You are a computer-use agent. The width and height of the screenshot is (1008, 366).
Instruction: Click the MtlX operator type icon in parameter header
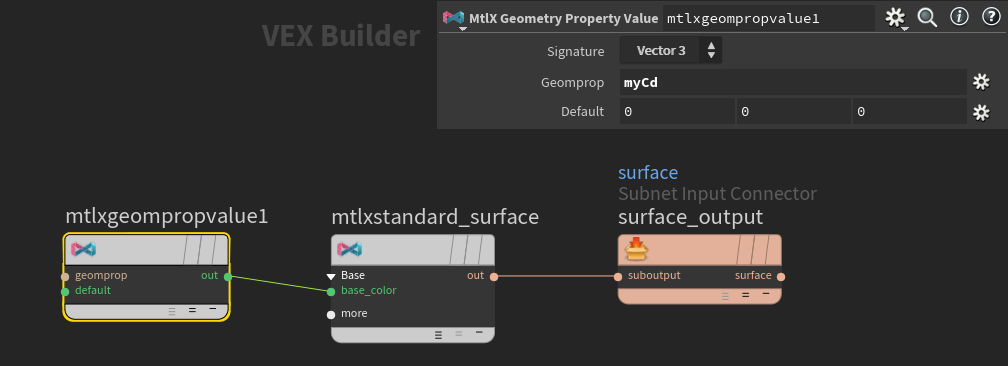(x=453, y=18)
